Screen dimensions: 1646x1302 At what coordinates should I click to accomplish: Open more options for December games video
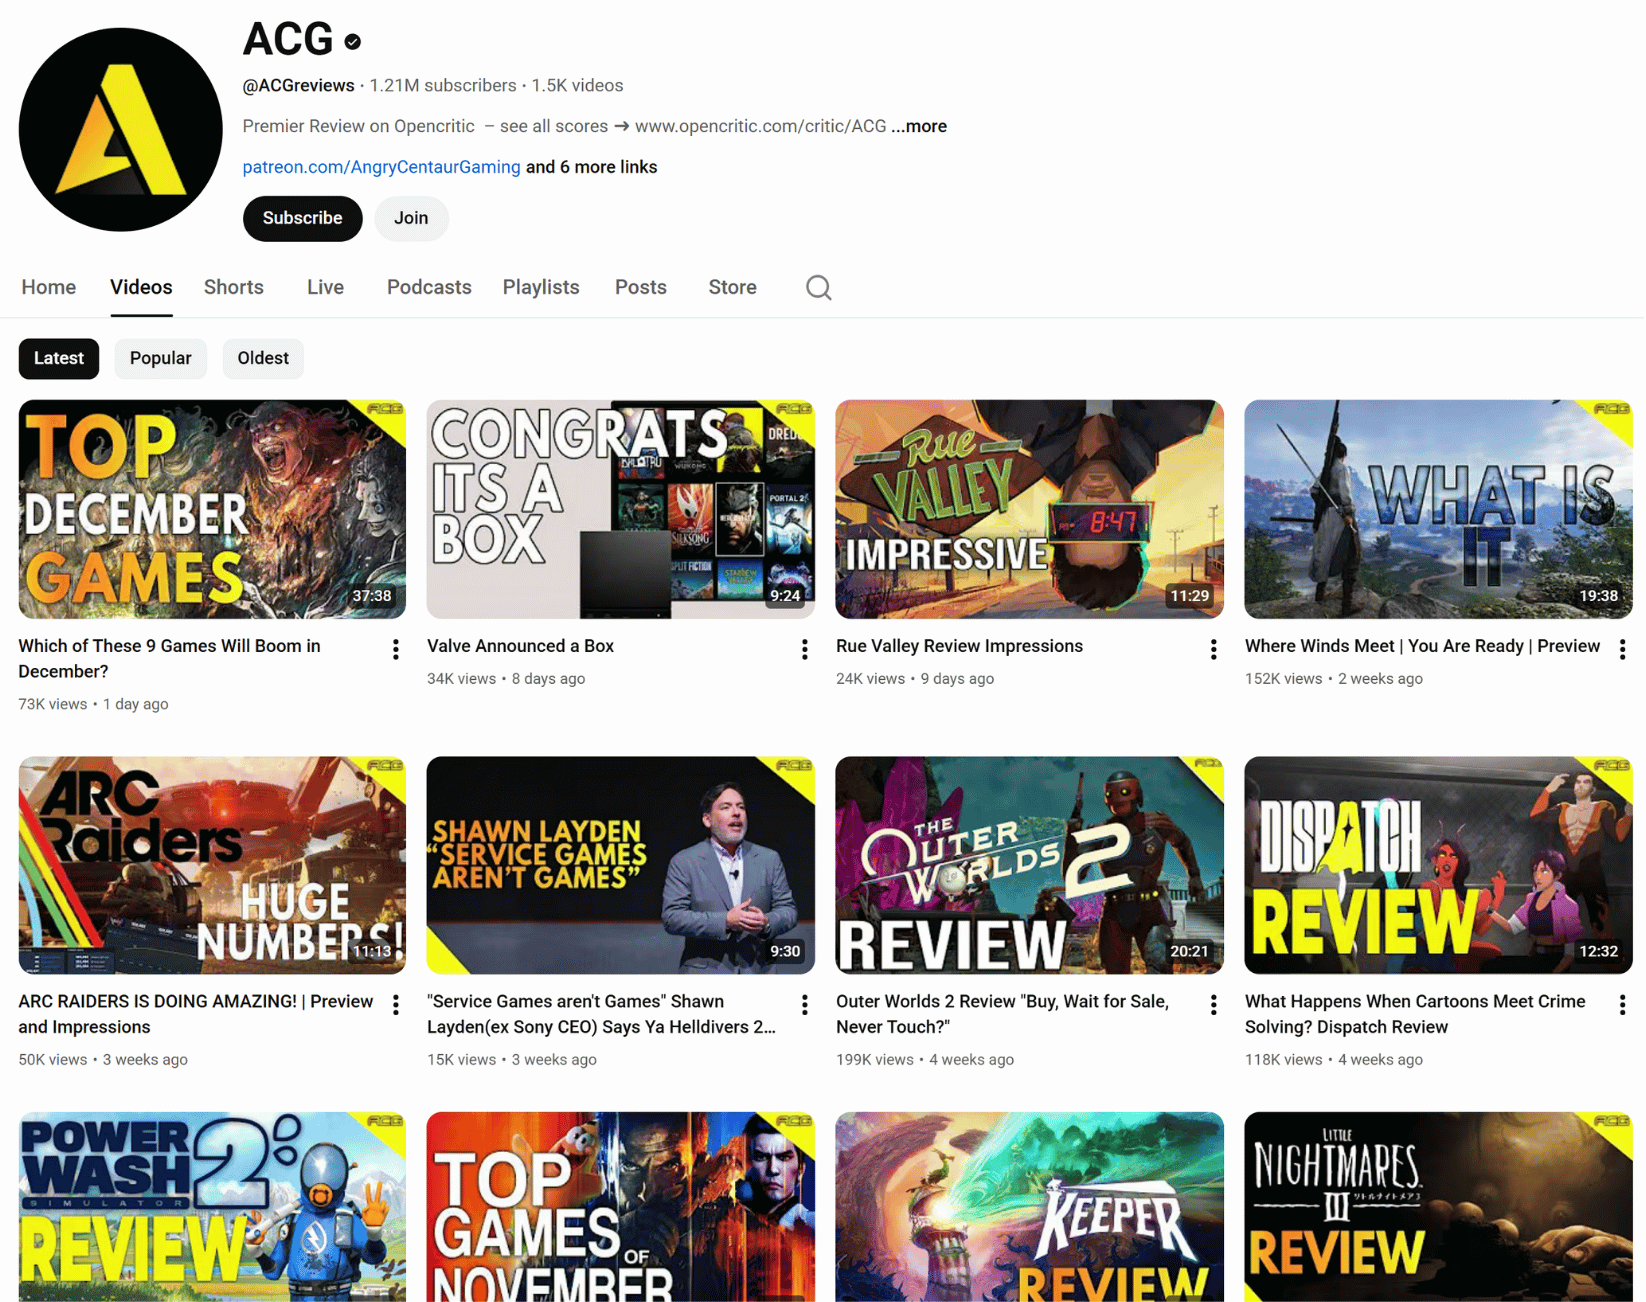coord(396,650)
